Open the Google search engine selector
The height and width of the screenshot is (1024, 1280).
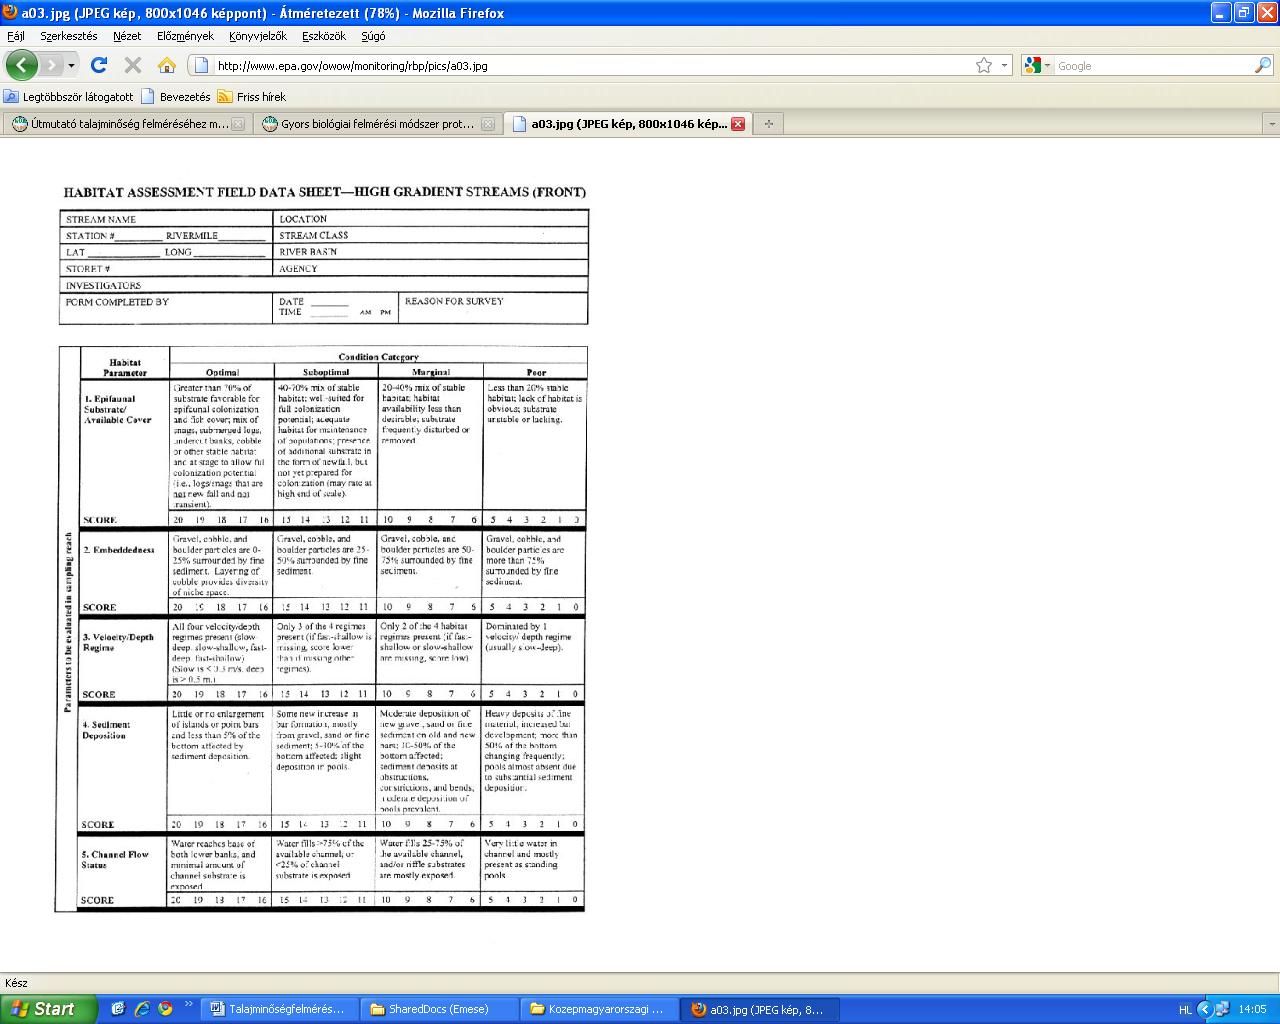coord(1039,66)
